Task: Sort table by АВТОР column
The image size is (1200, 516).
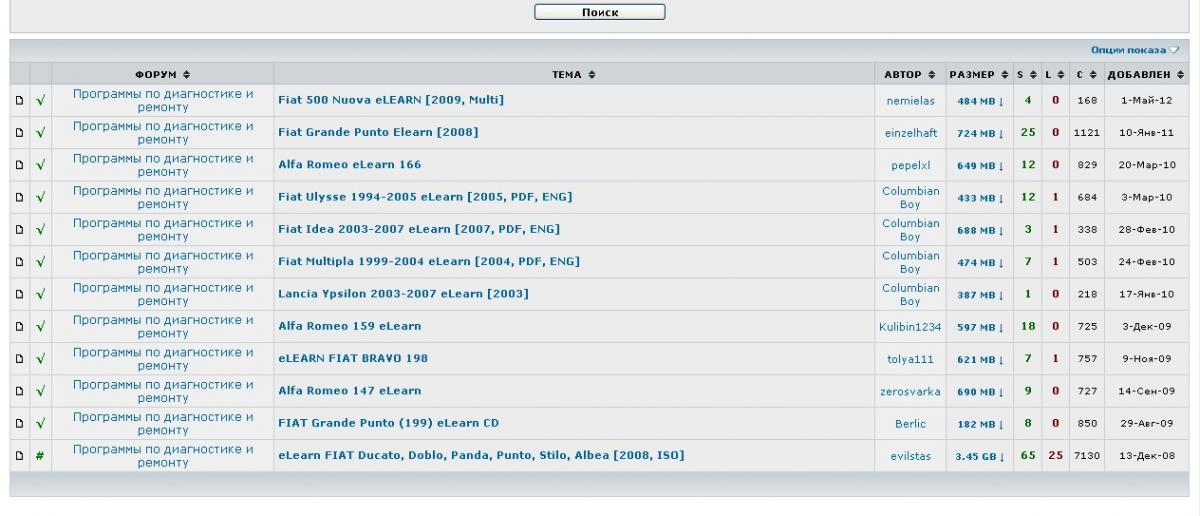Action: coord(910,75)
